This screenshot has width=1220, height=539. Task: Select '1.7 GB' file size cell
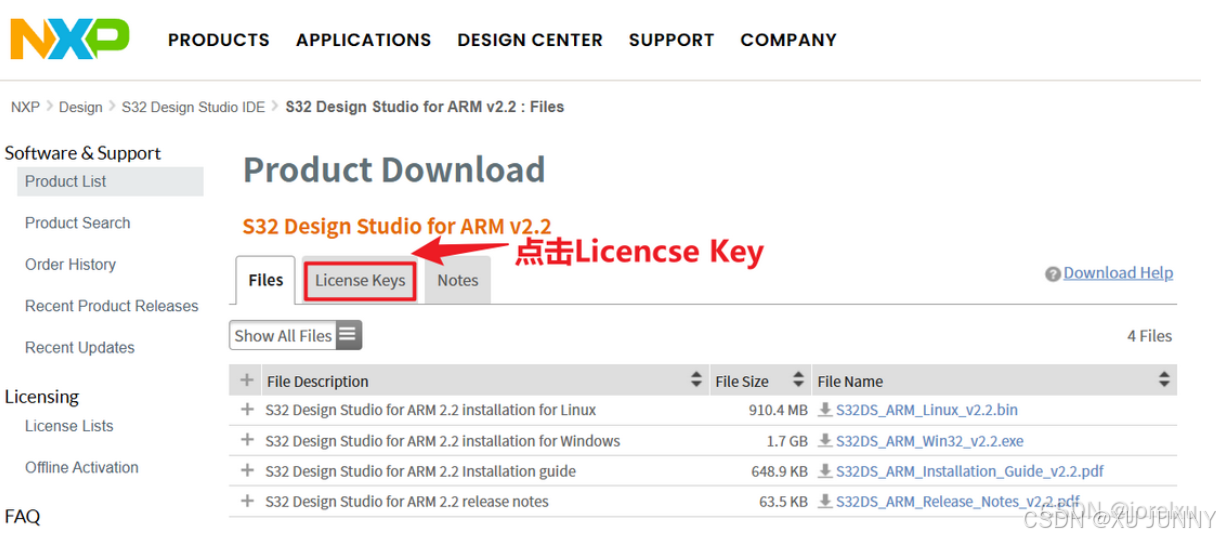pos(787,441)
